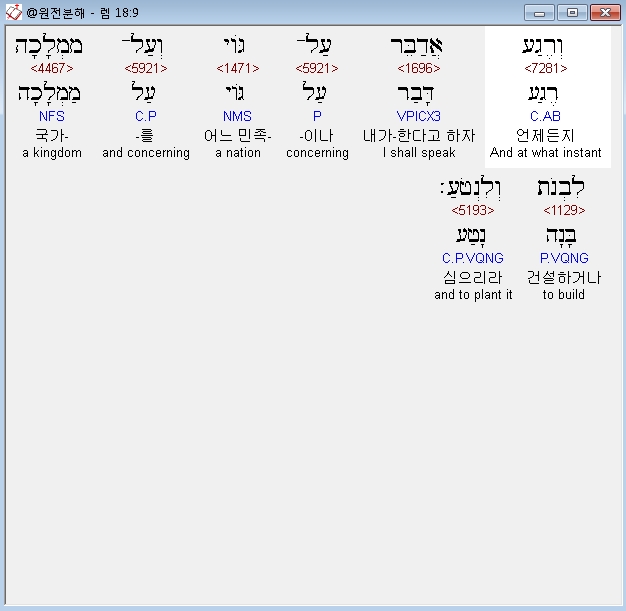Click Strong's number <1129>
The height and width of the screenshot is (611, 626).
[564, 210]
